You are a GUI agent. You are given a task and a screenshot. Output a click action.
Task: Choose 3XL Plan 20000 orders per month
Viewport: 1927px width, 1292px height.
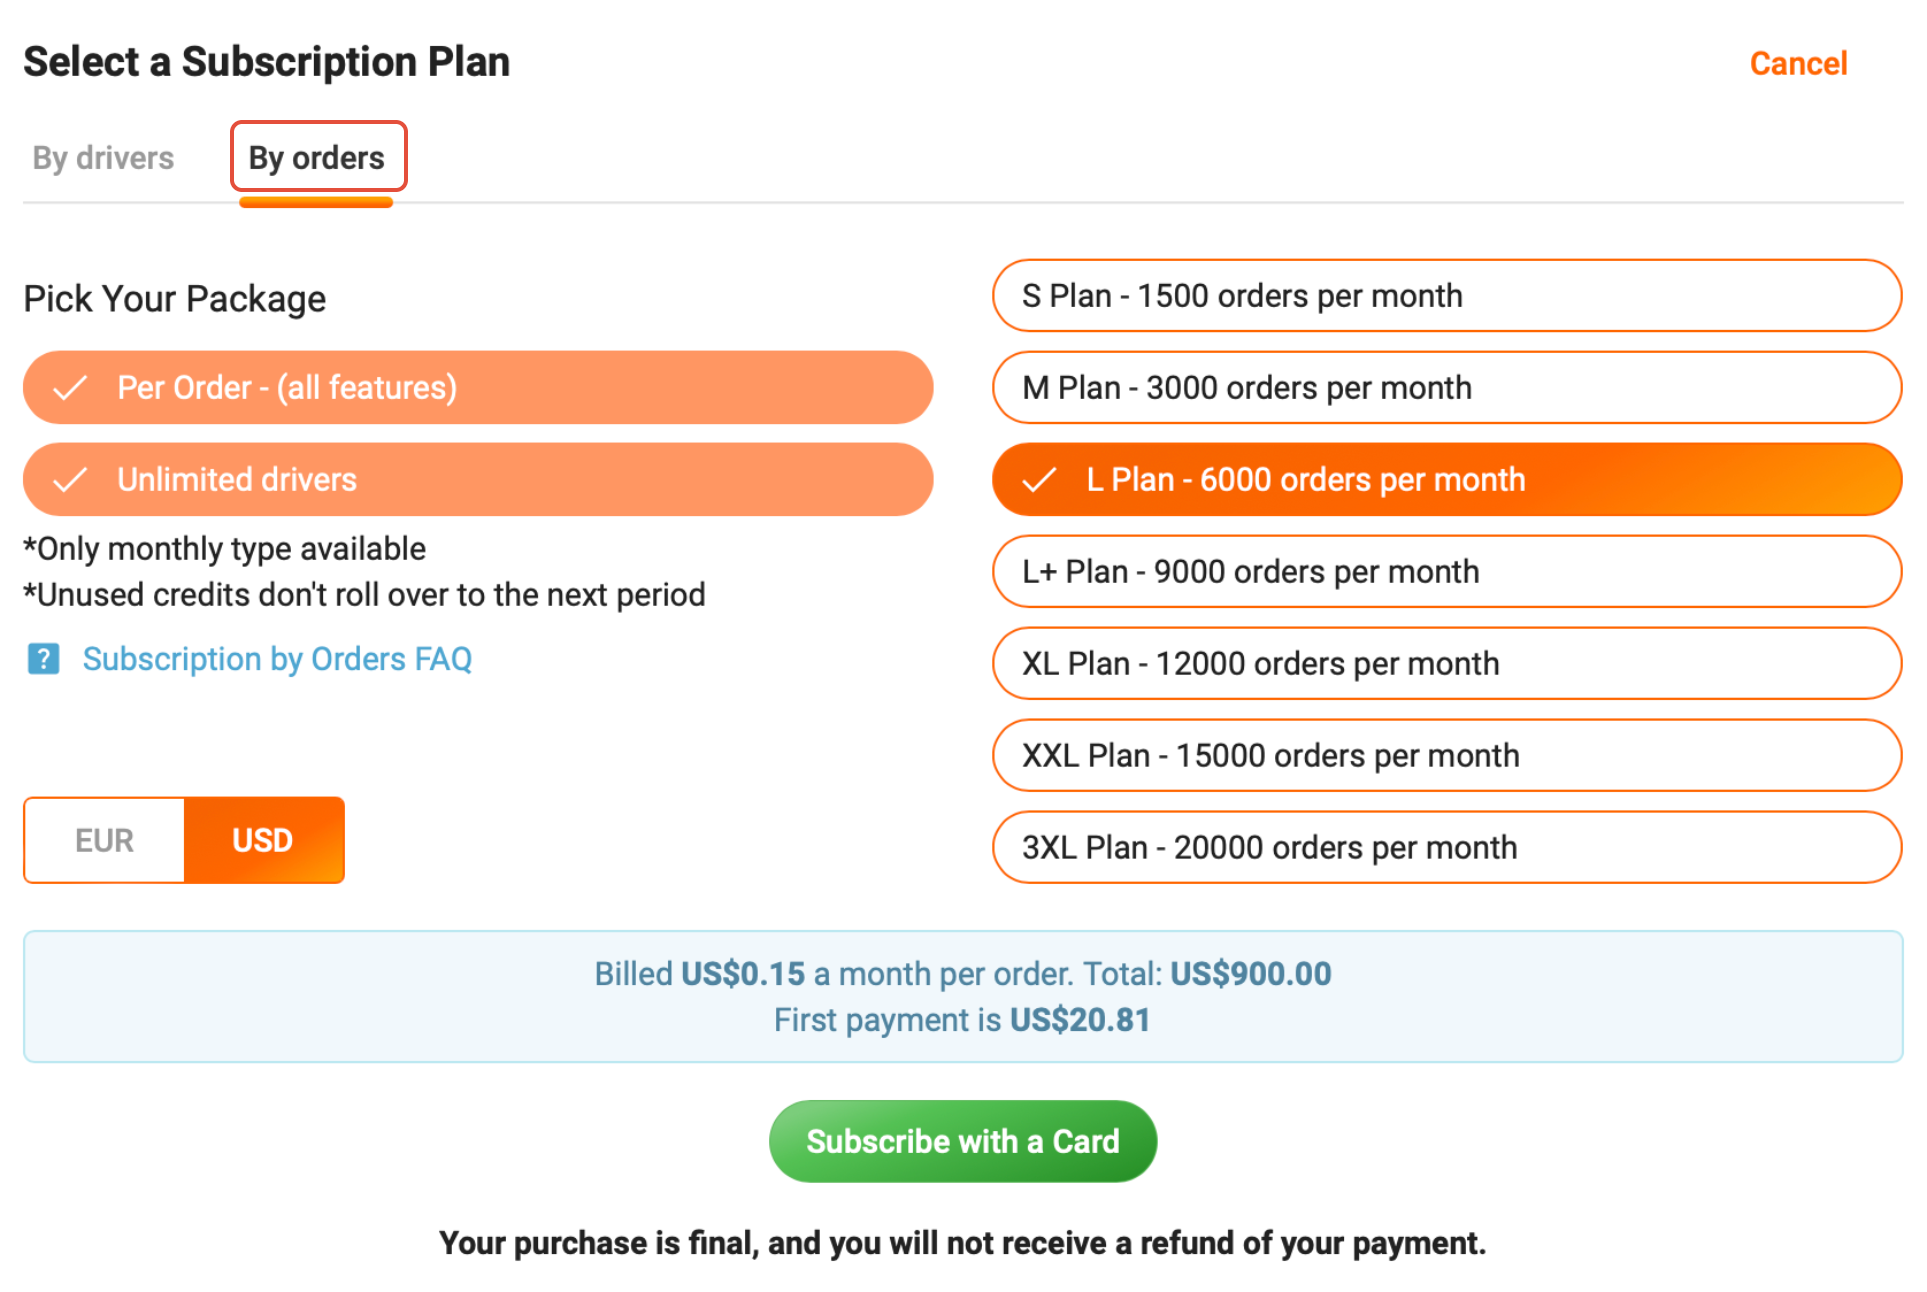click(1445, 848)
